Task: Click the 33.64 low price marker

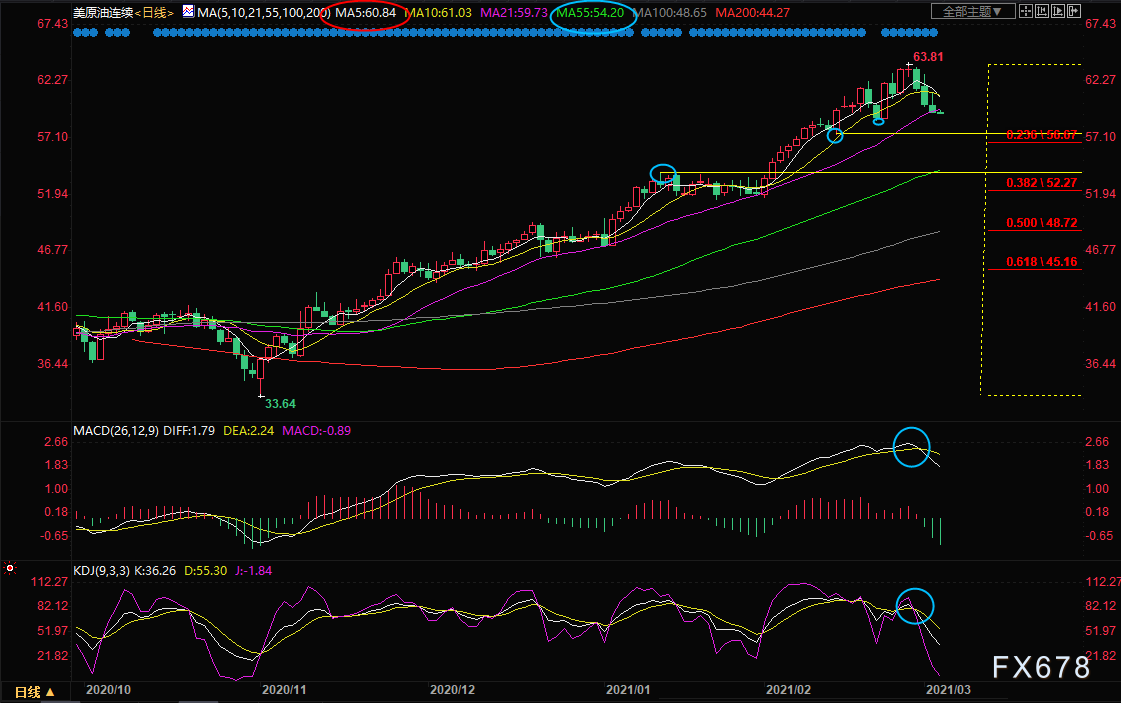Action: 280,403
